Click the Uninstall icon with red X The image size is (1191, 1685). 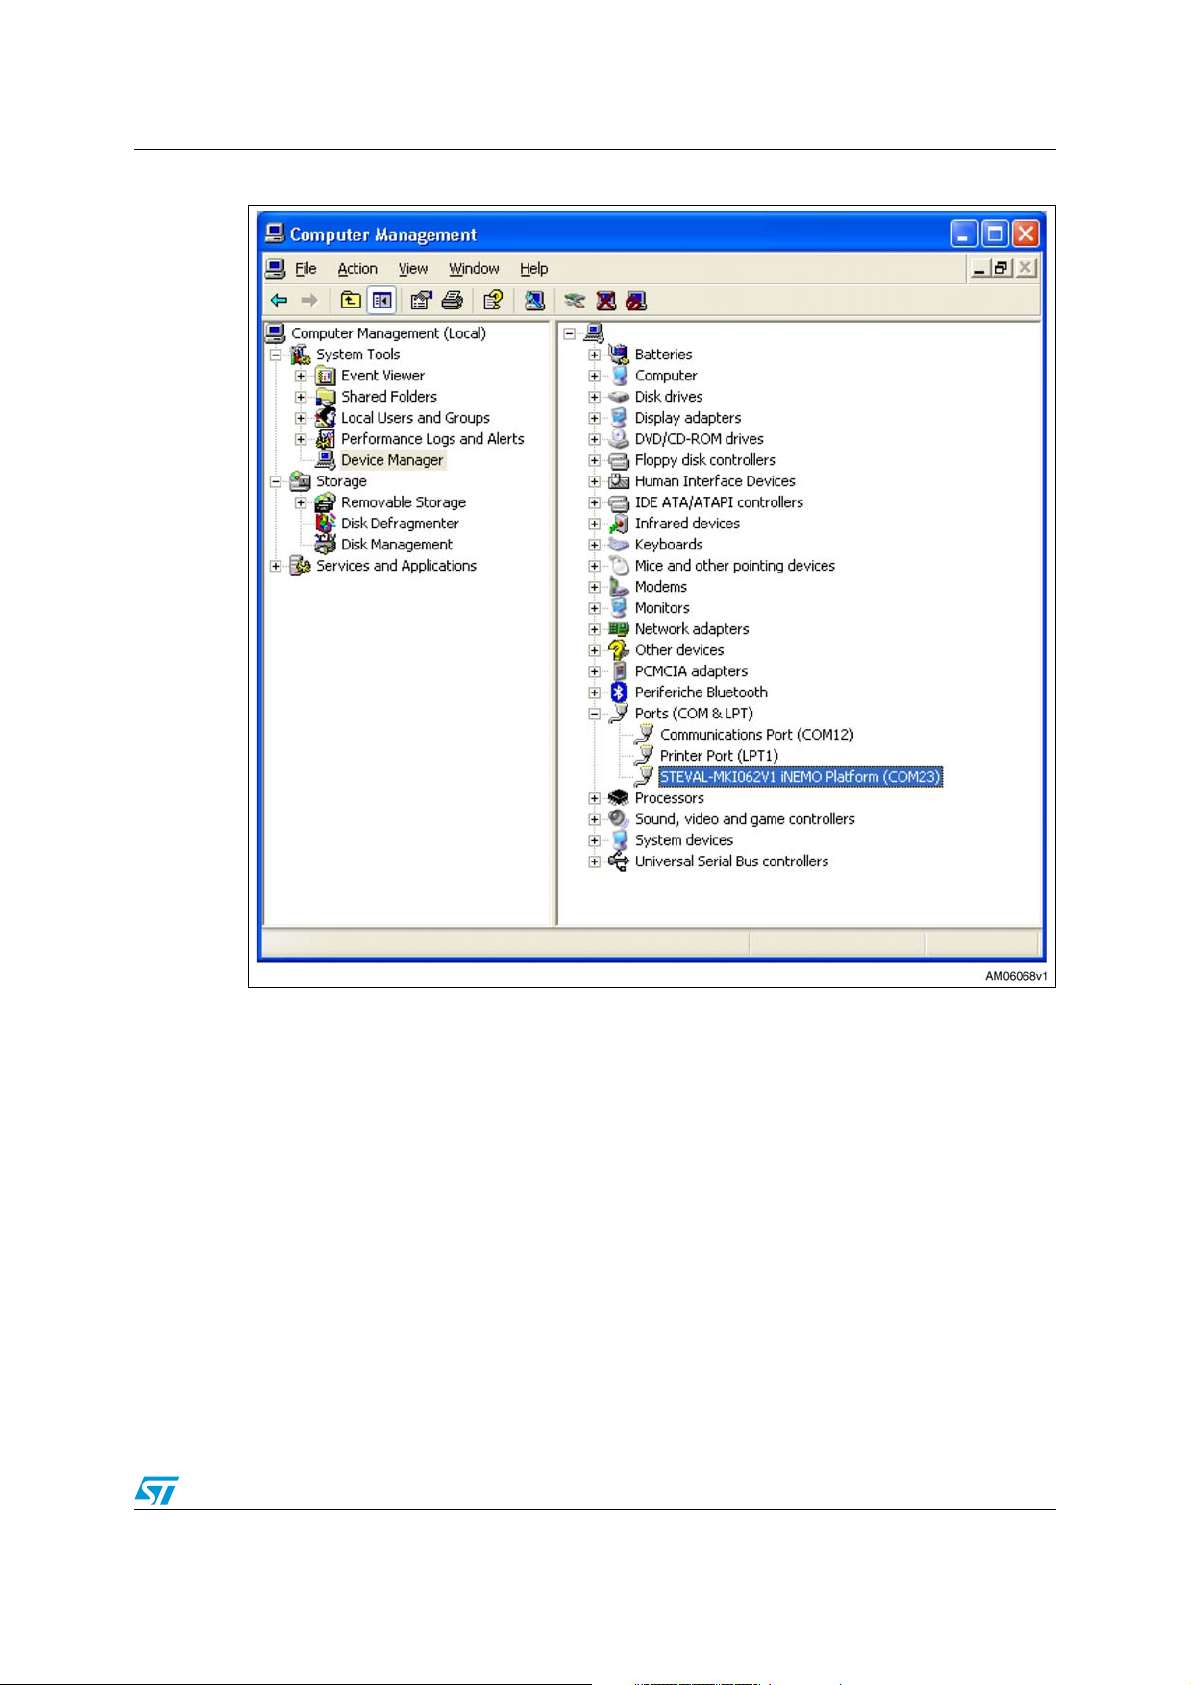[x=606, y=300]
